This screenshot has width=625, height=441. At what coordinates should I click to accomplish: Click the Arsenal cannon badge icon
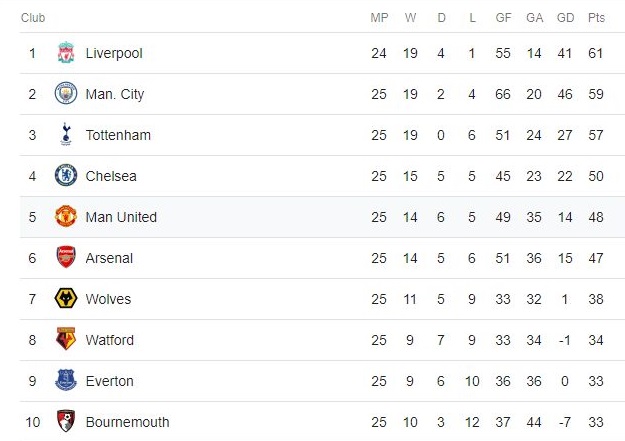pyautogui.click(x=66, y=258)
